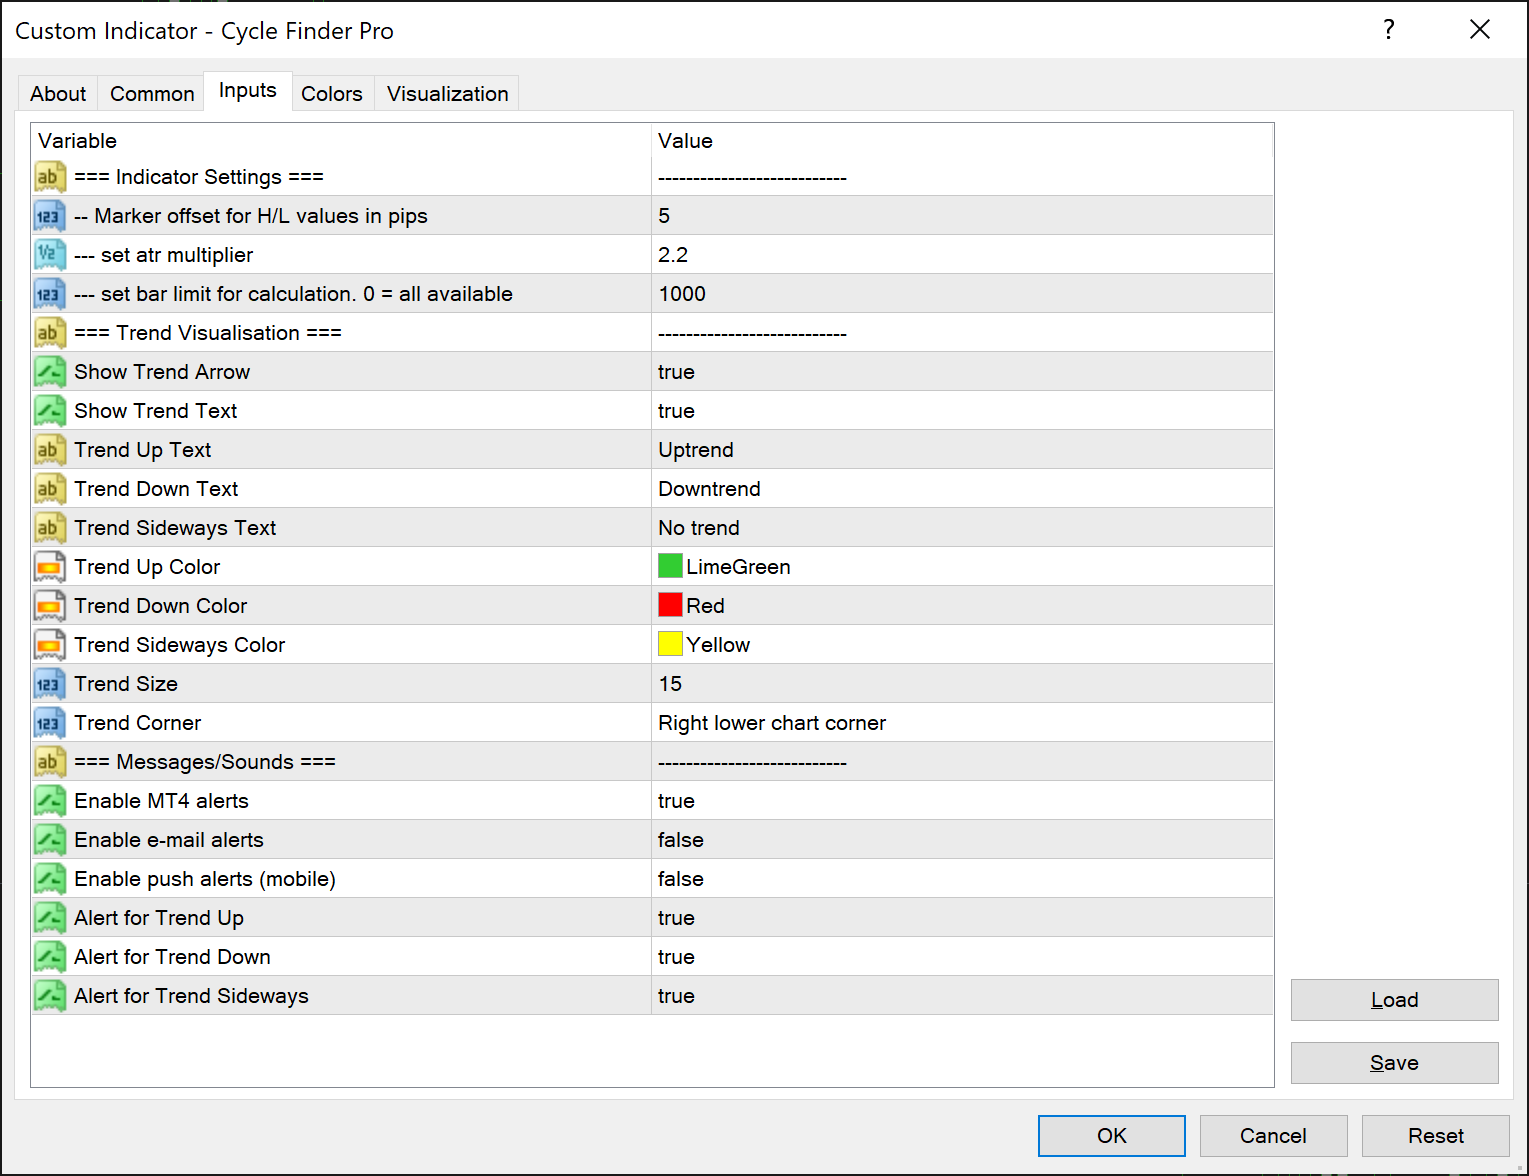Click the color icon beside Trend Up Color
The image size is (1529, 1176).
tap(50, 567)
